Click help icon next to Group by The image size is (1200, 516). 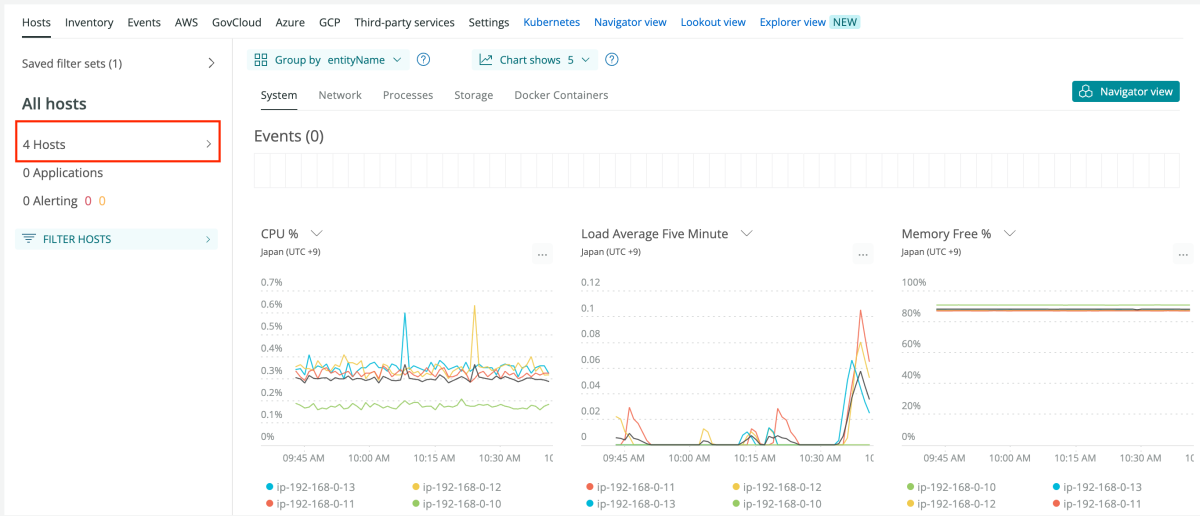pos(423,60)
